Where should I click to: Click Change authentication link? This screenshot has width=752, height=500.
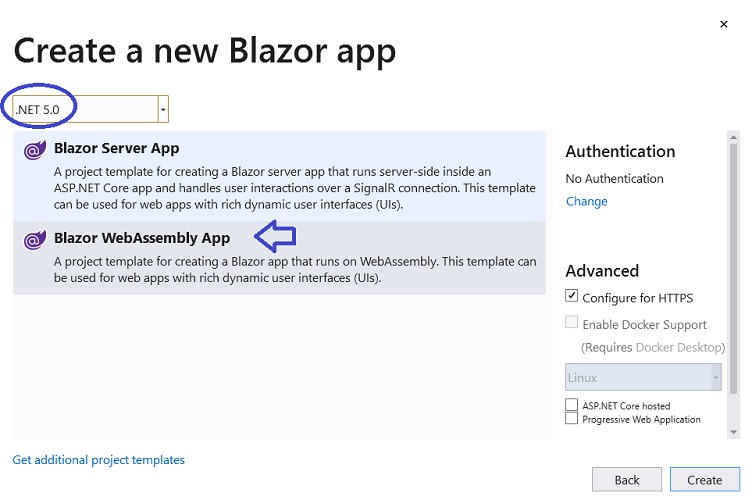click(x=587, y=201)
